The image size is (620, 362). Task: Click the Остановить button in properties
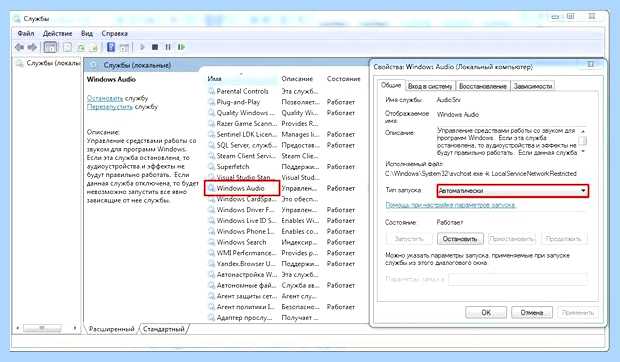(x=460, y=239)
